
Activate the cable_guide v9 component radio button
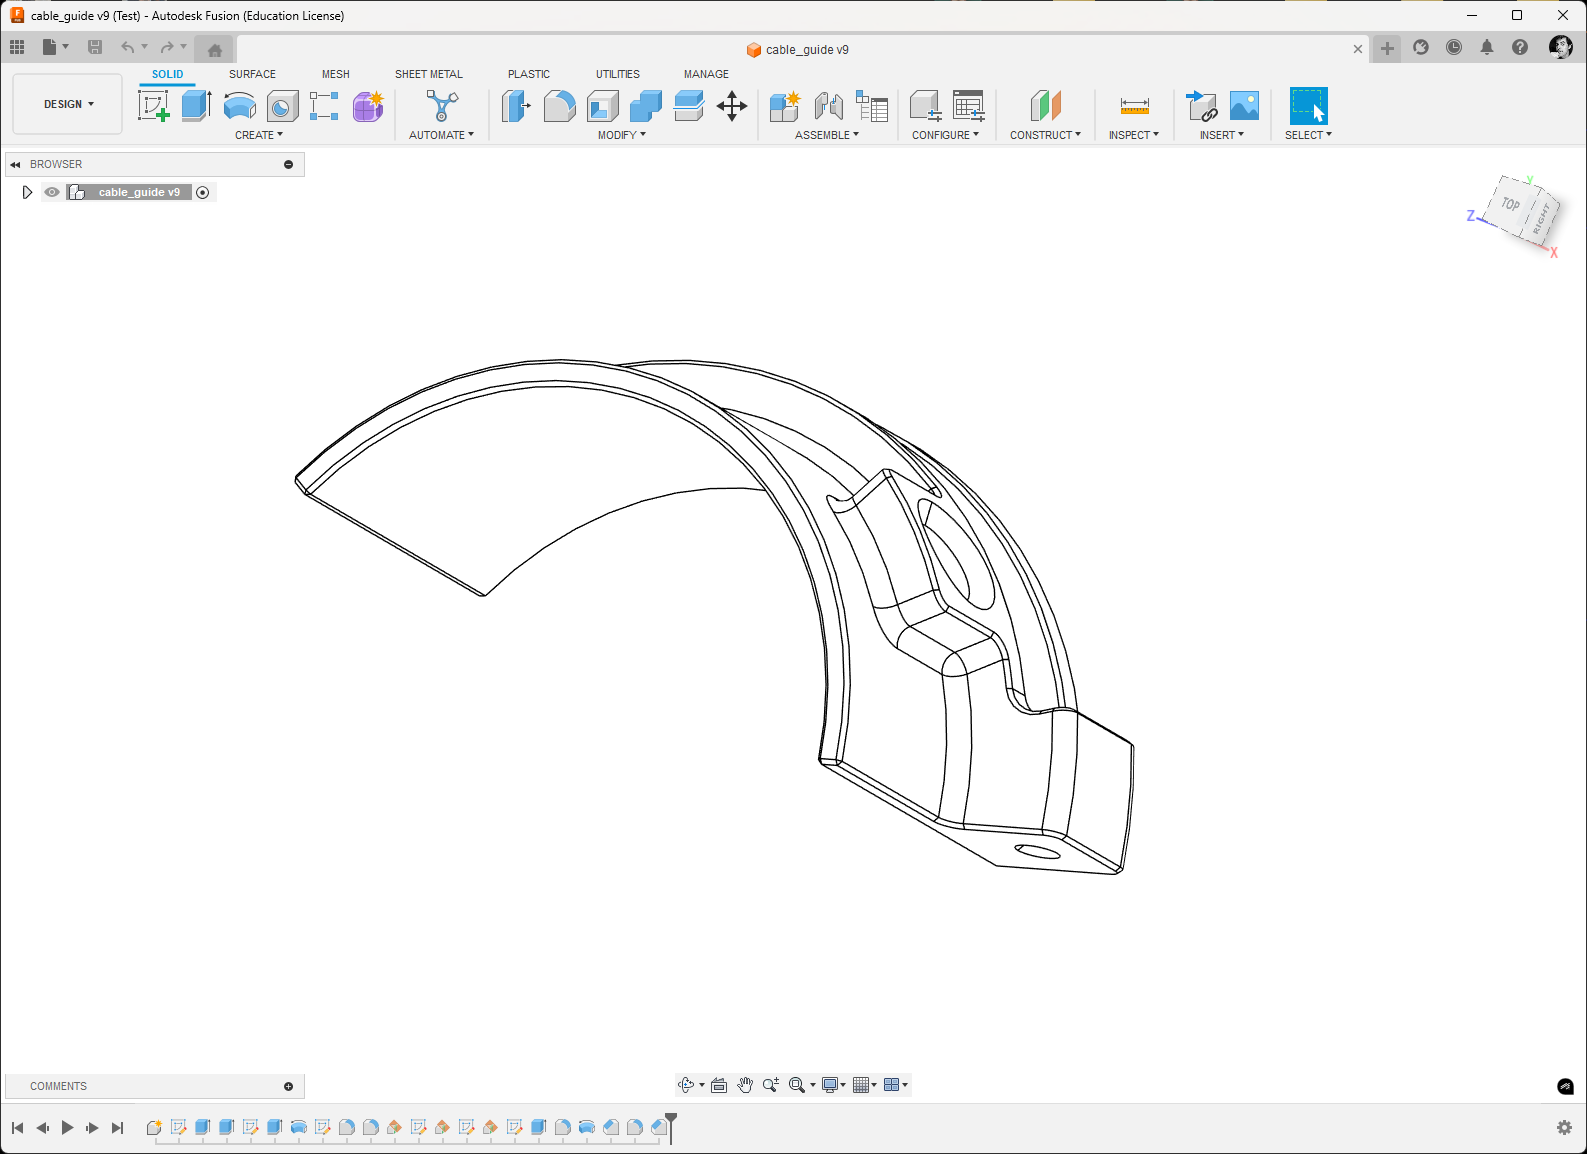pyautogui.click(x=203, y=192)
